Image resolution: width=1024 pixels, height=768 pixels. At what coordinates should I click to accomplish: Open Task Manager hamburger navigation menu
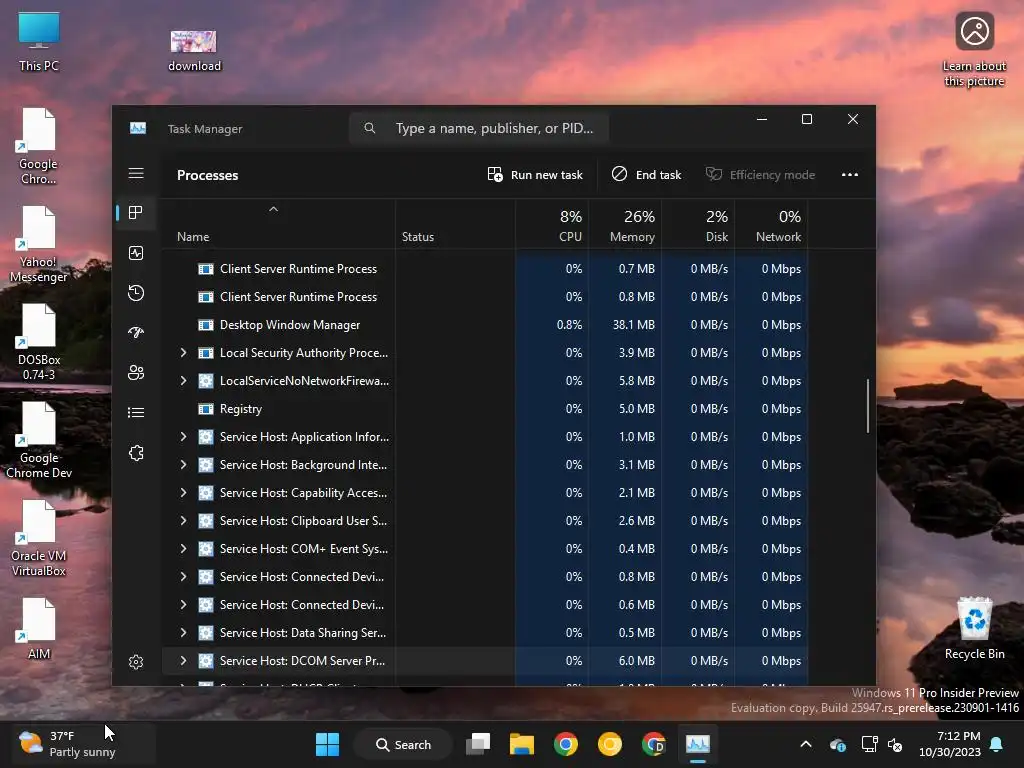(x=136, y=174)
